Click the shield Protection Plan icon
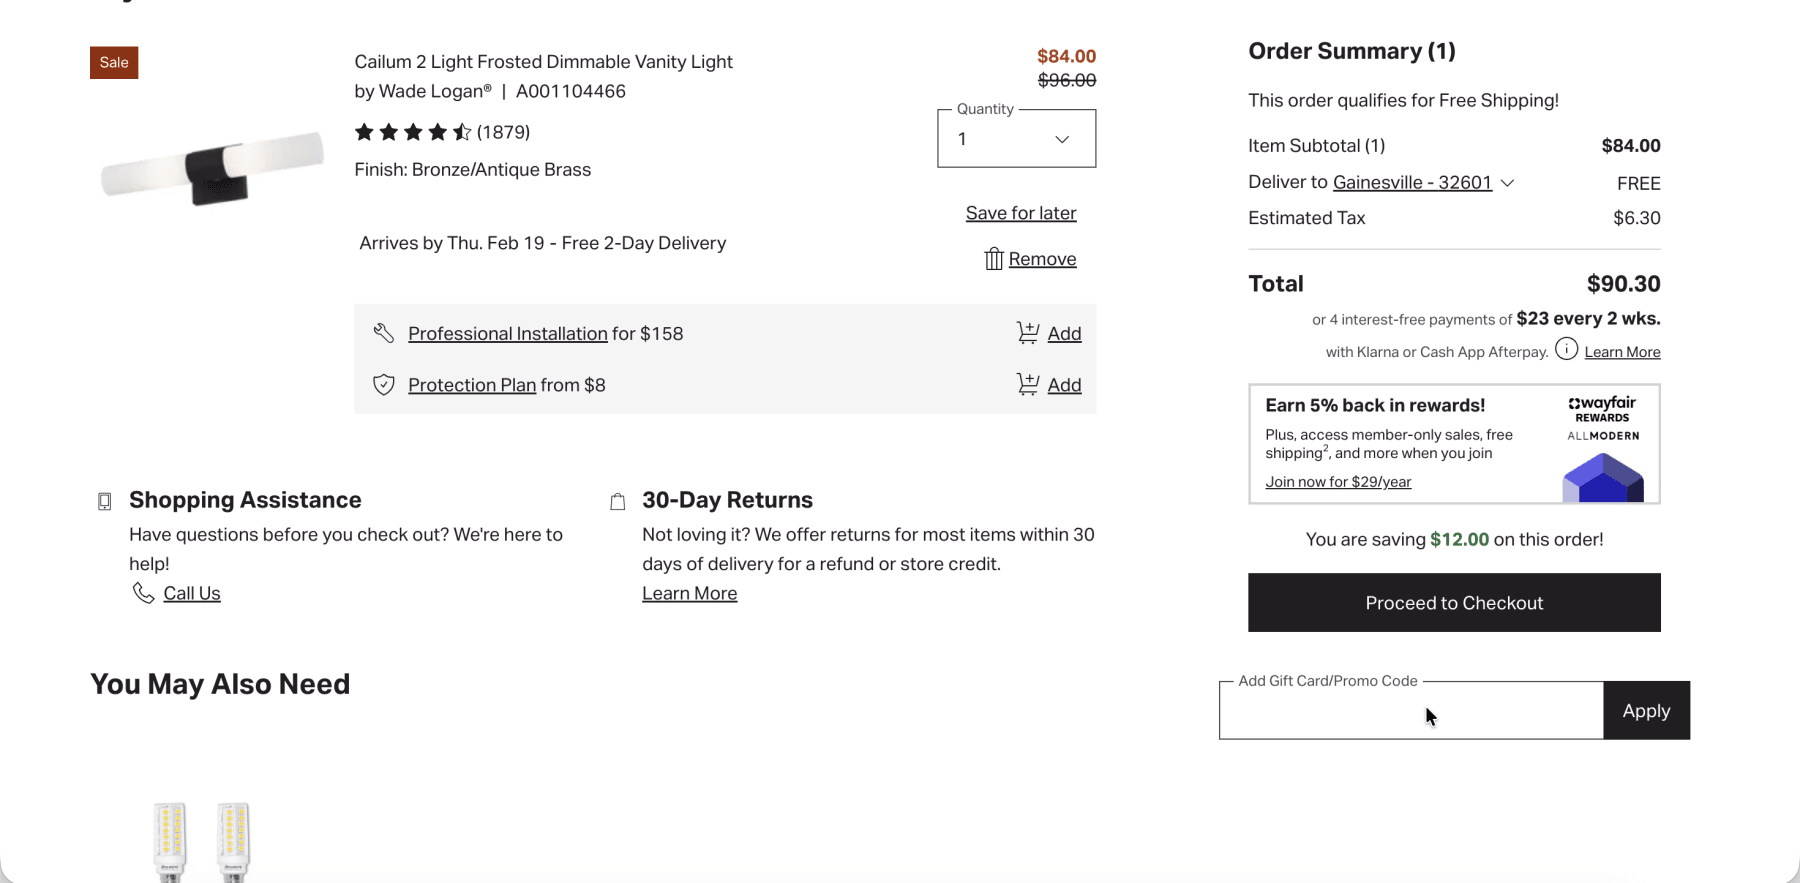The width and height of the screenshot is (1800, 883). (384, 385)
